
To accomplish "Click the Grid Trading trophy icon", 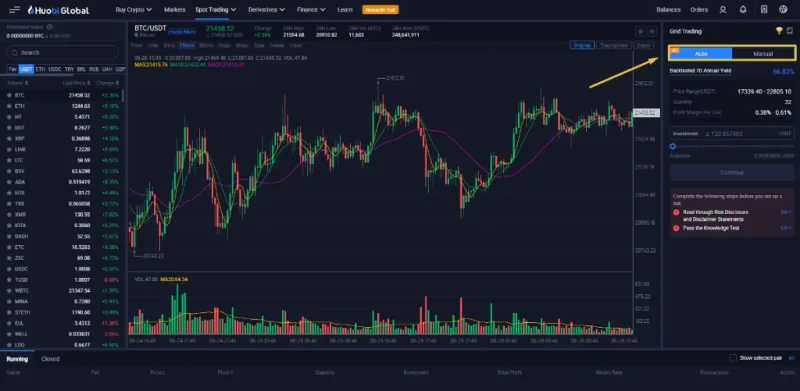I will click(779, 31).
